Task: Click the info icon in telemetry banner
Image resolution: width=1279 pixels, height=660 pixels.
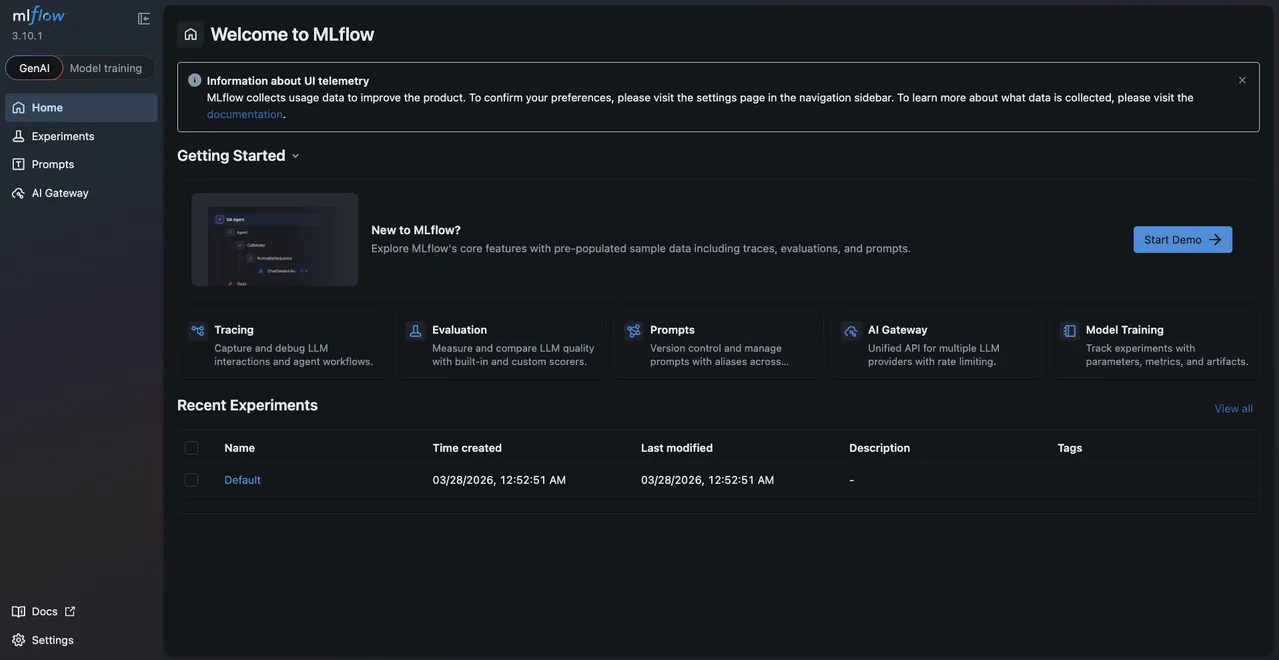Action: click(195, 80)
